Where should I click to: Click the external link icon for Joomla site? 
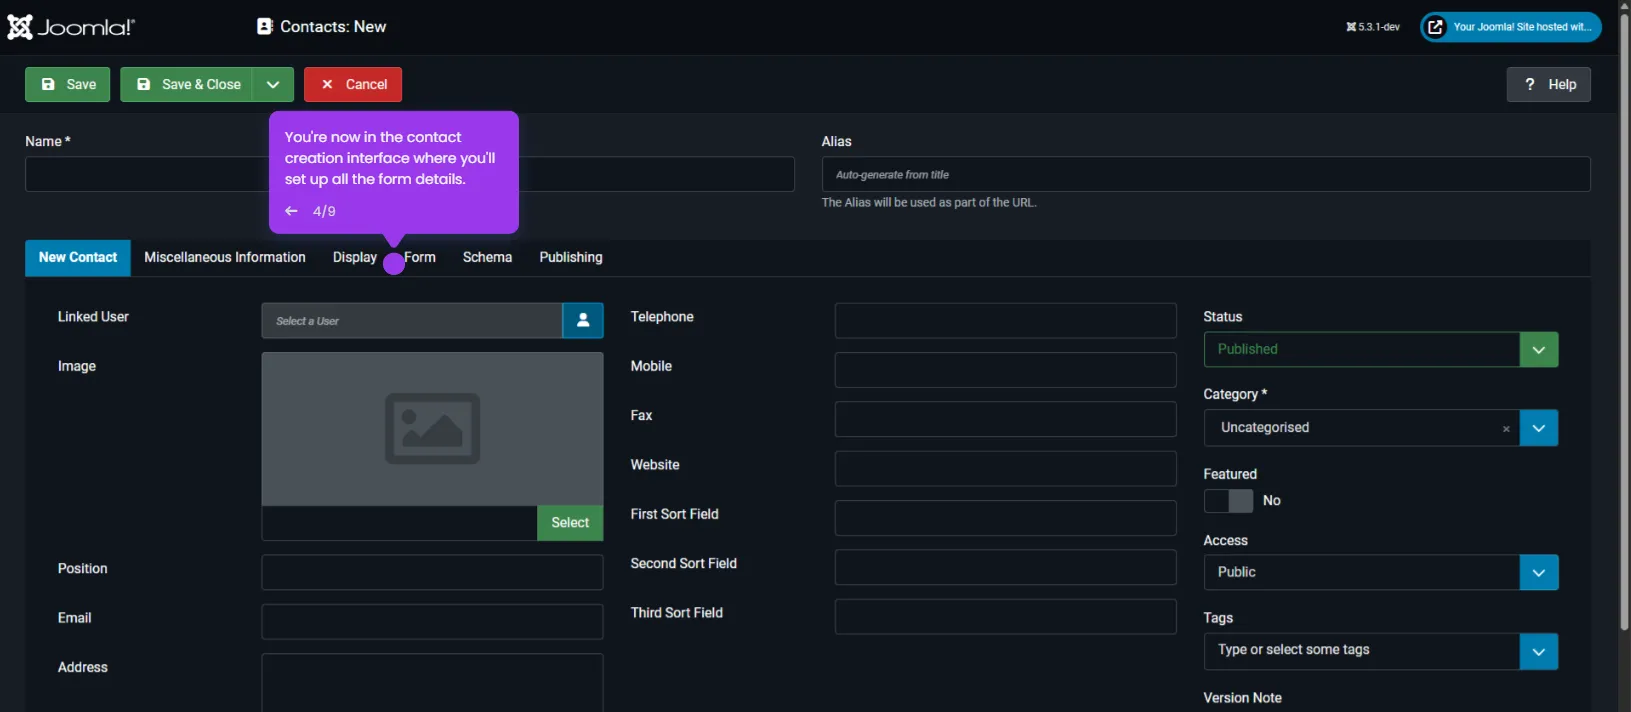click(1435, 27)
